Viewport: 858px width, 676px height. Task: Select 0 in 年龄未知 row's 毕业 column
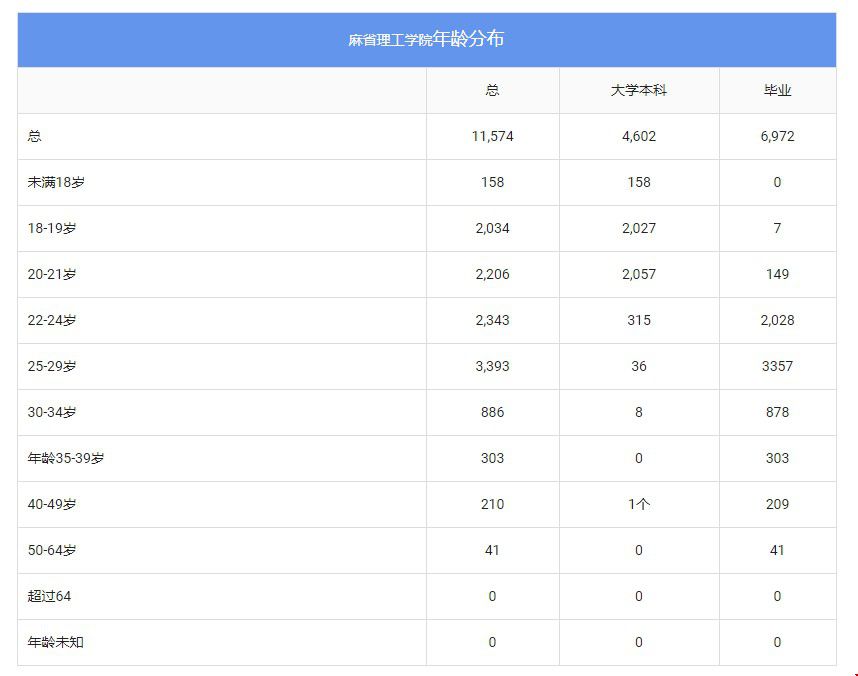[x=778, y=642]
